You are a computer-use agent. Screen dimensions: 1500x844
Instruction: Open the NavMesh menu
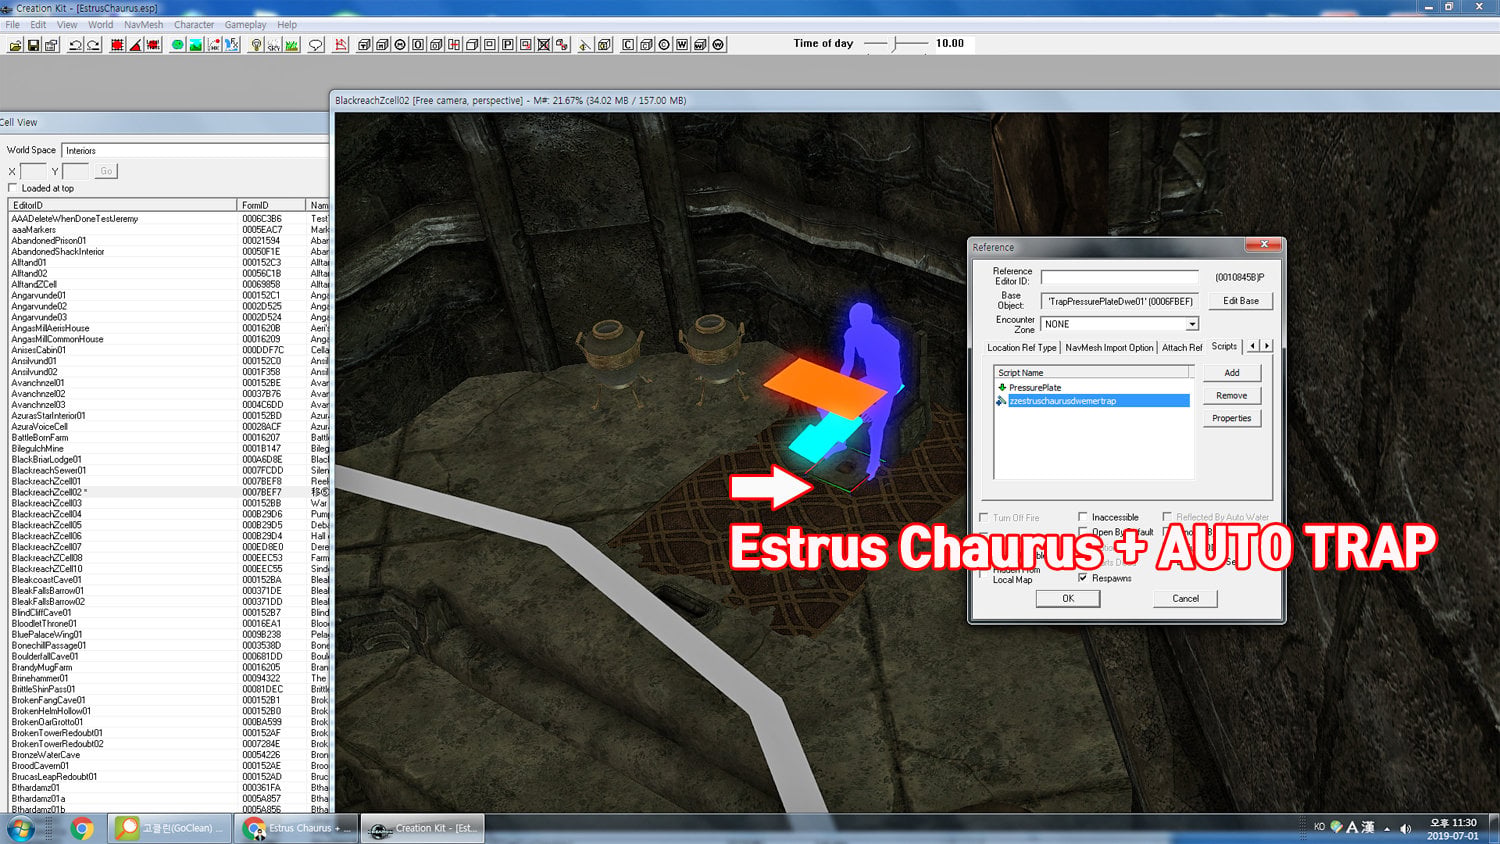143,25
